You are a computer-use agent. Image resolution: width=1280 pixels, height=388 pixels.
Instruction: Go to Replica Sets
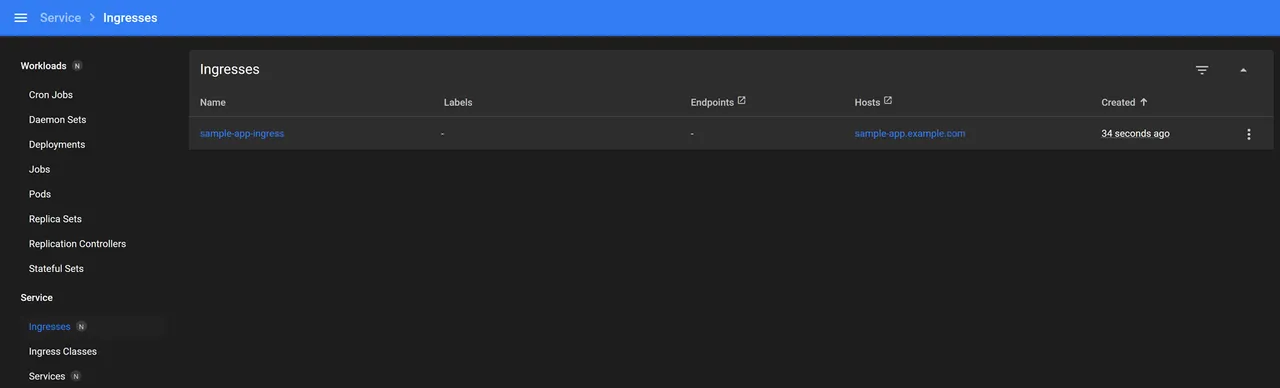(x=55, y=219)
